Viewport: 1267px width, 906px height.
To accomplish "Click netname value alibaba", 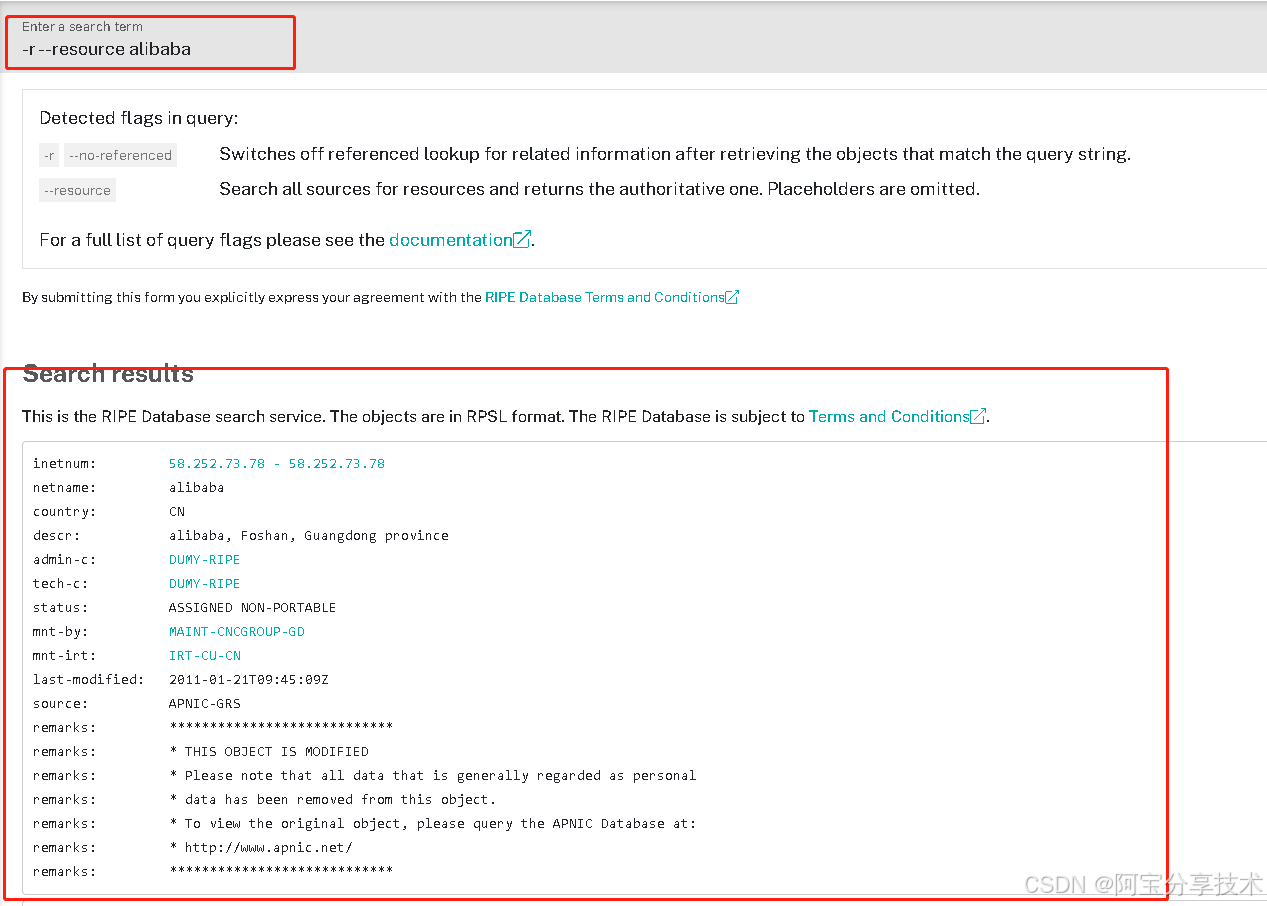I will (x=197, y=488).
